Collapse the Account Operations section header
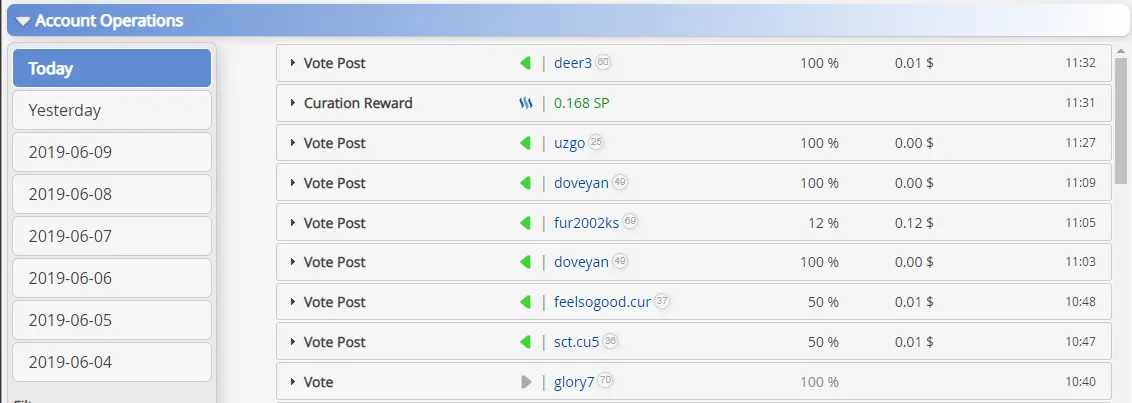 tap(566, 21)
